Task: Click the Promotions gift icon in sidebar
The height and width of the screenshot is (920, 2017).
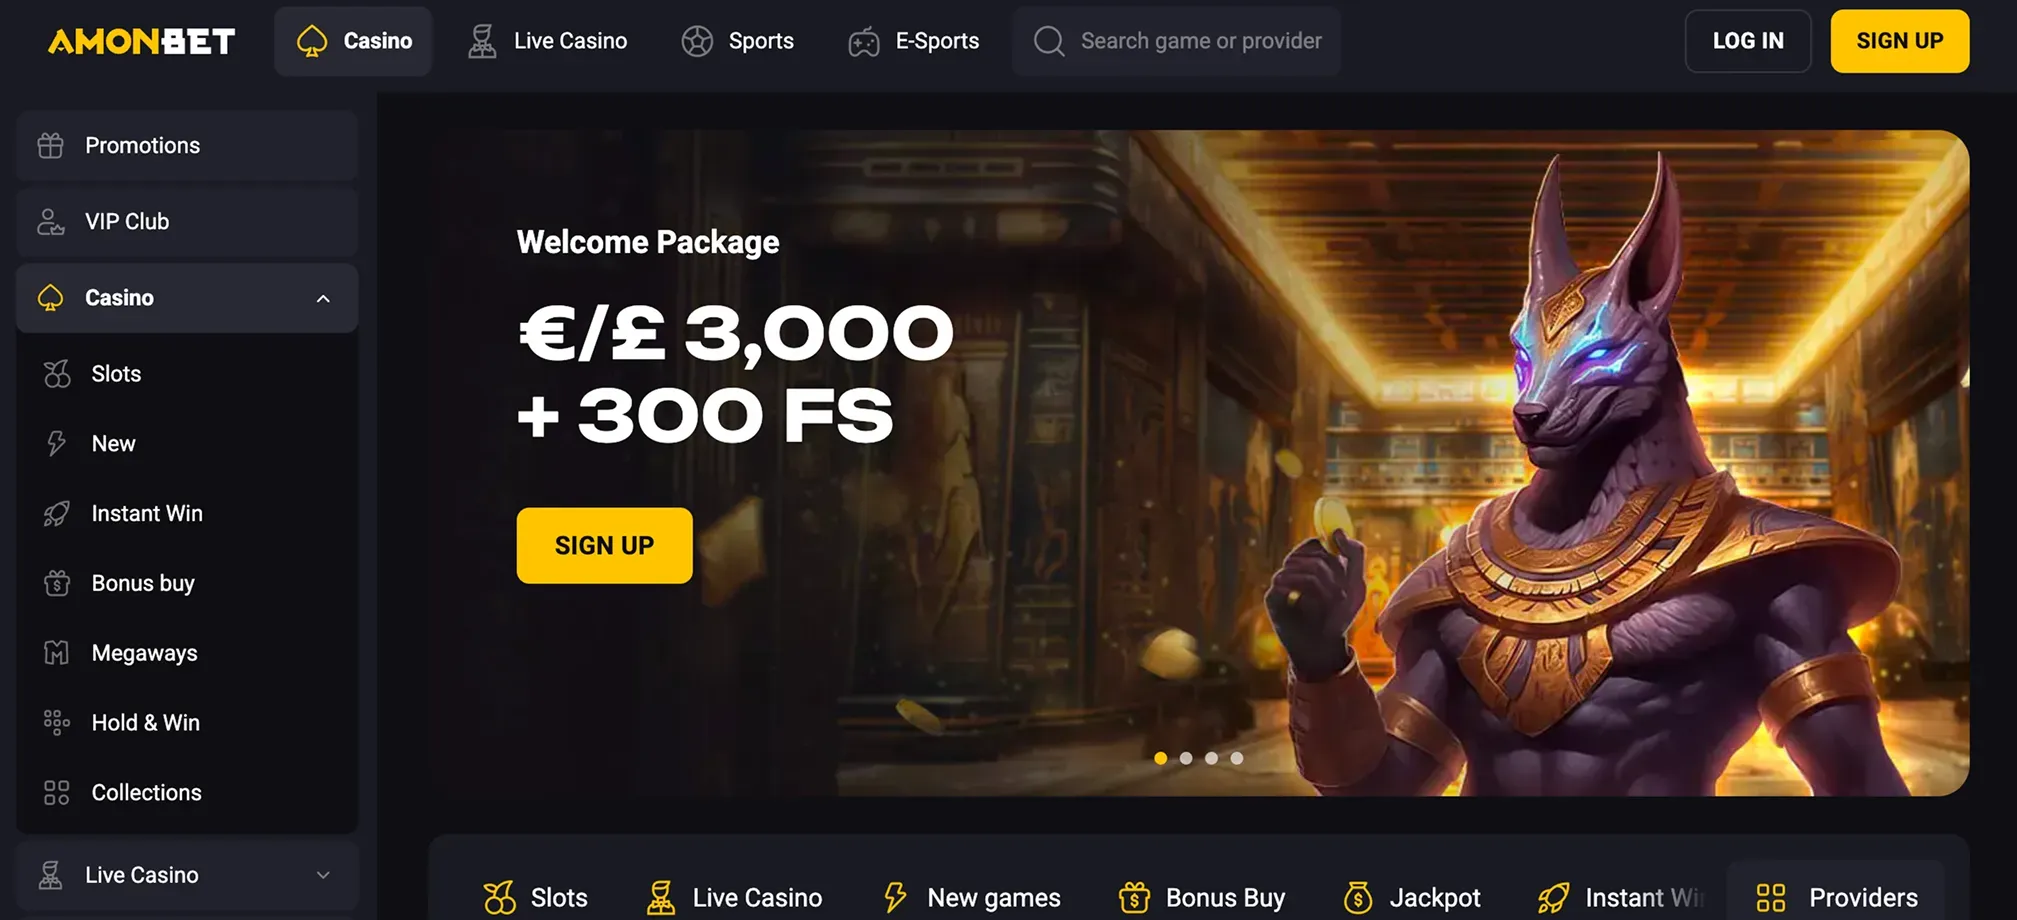Action: click(50, 146)
